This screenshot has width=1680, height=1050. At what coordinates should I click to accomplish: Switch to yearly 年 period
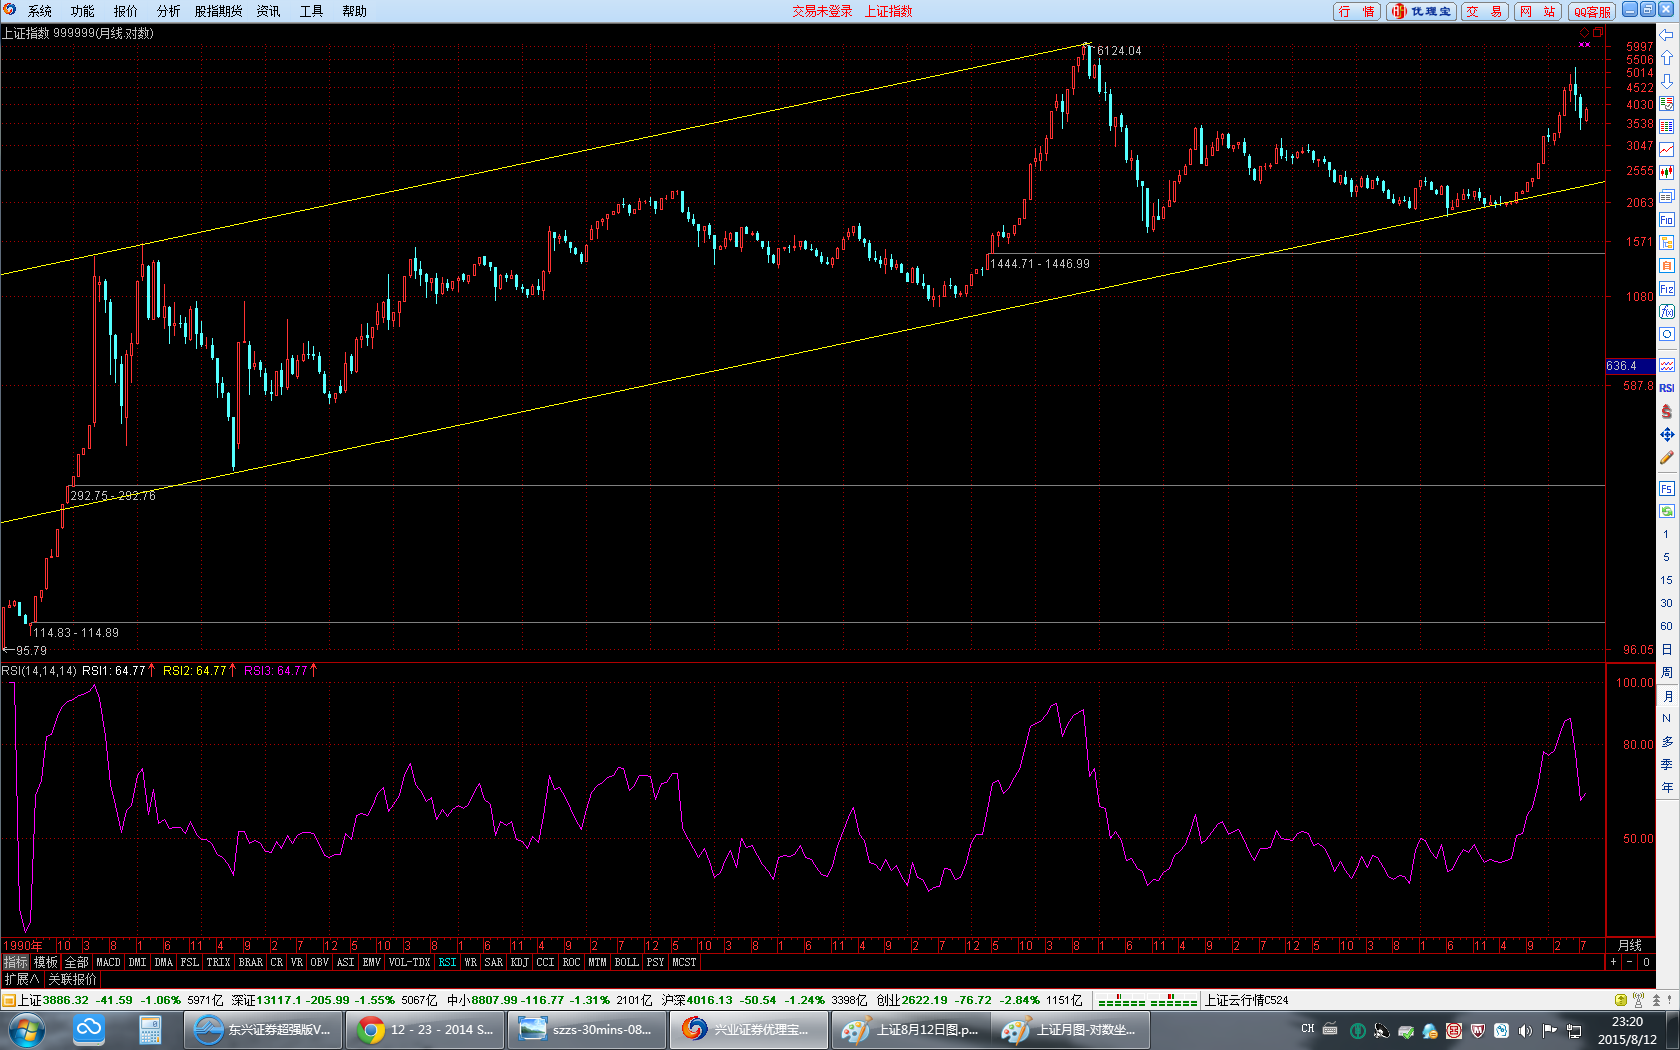pyautogui.click(x=1666, y=788)
